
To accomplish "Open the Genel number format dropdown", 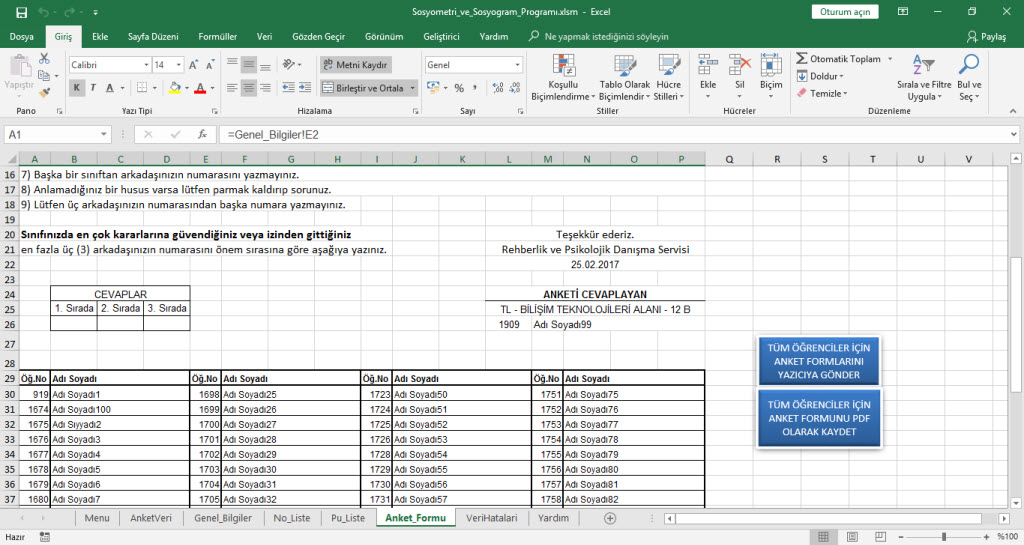I will coord(517,65).
